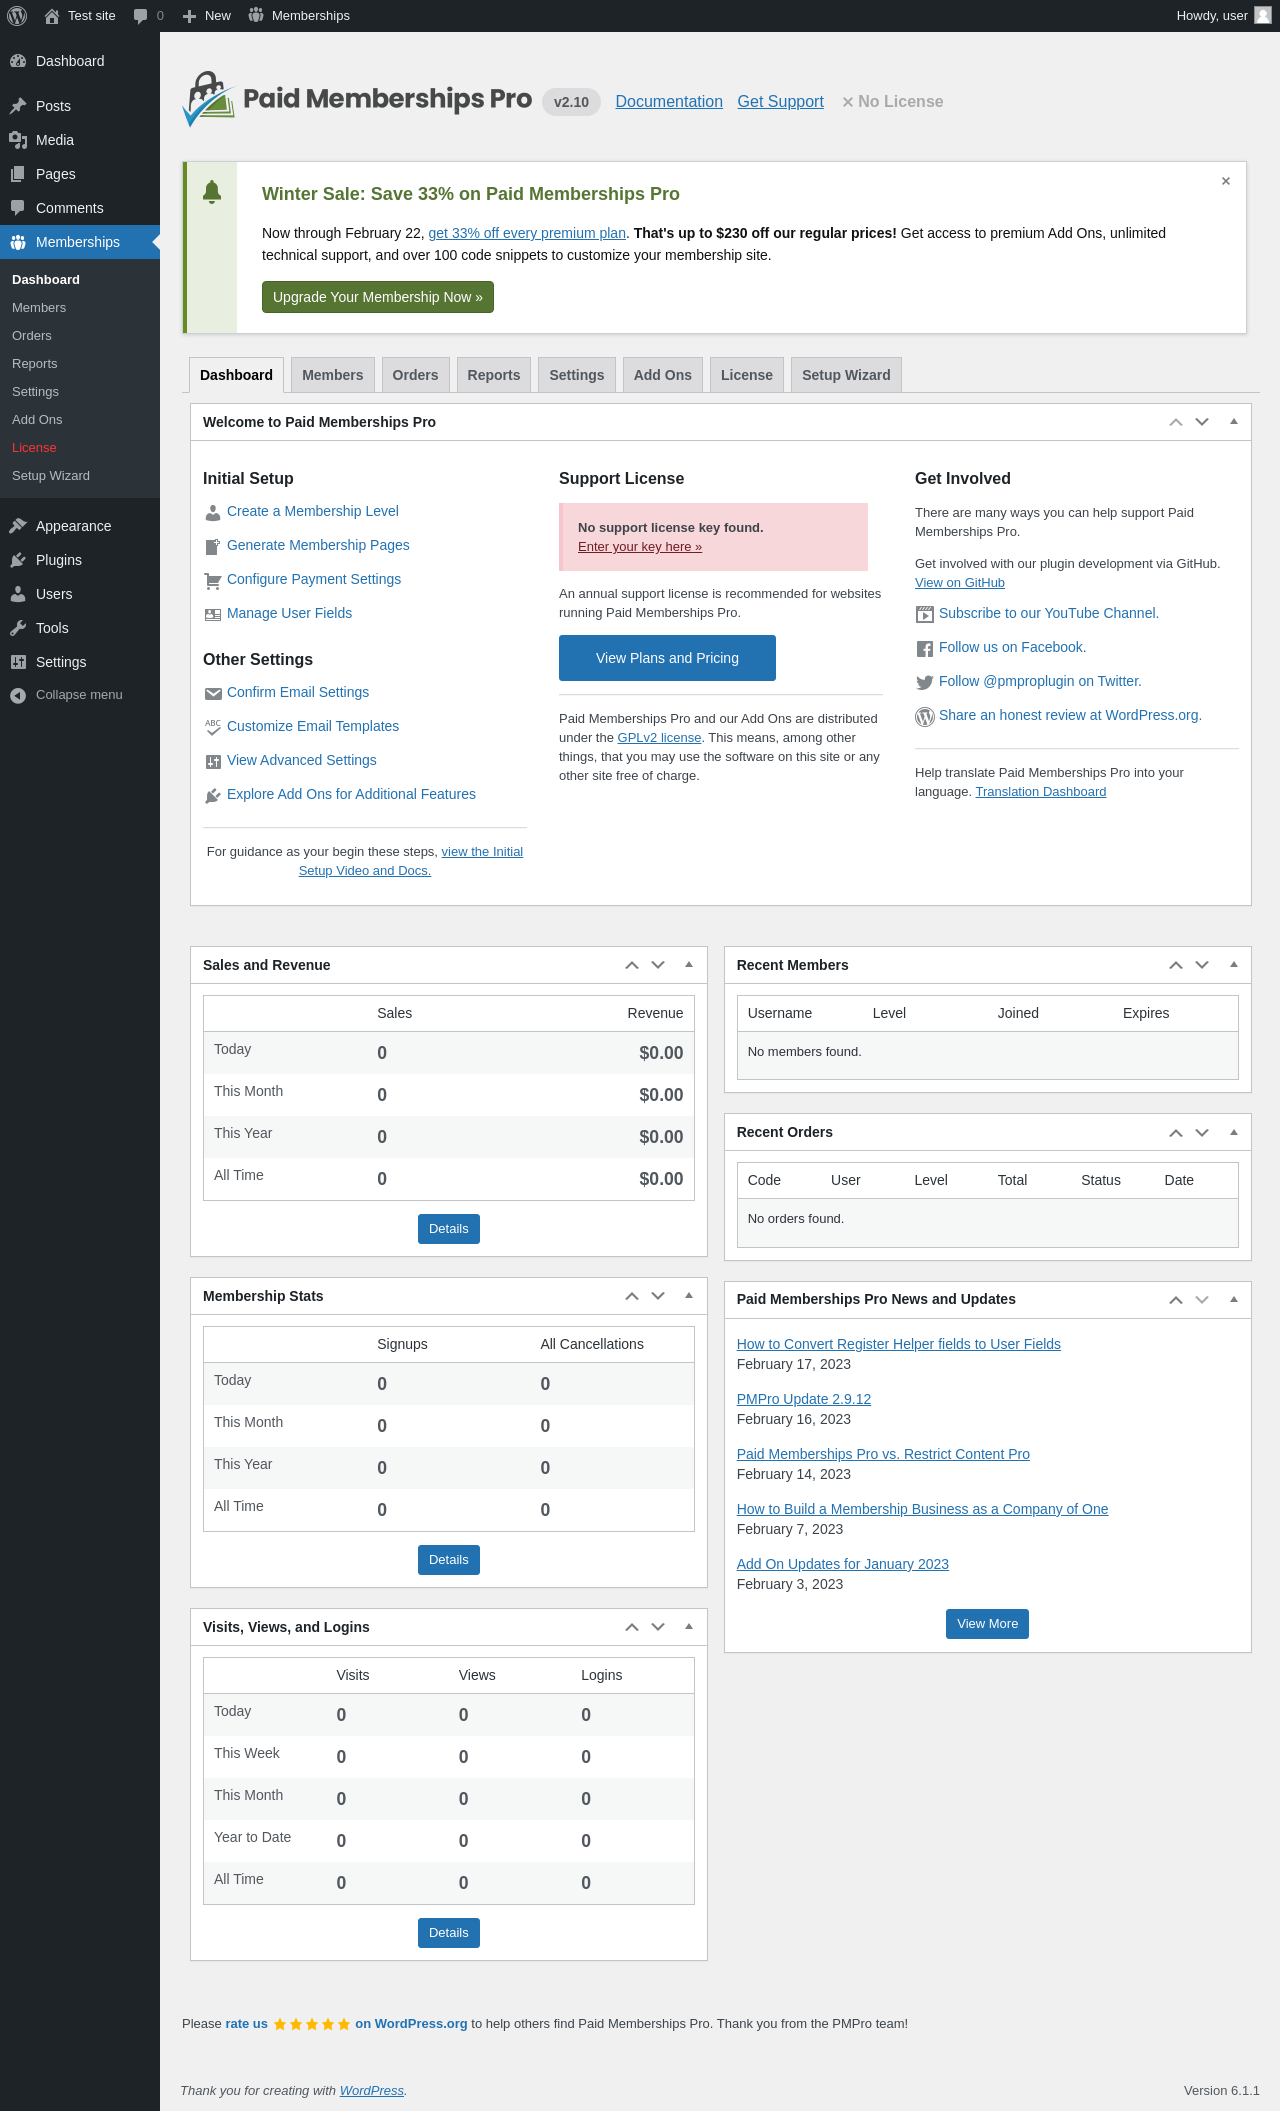The width and height of the screenshot is (1280, 2111).
Task: Open Create a Membership Level link
Action: pos(313,511)
